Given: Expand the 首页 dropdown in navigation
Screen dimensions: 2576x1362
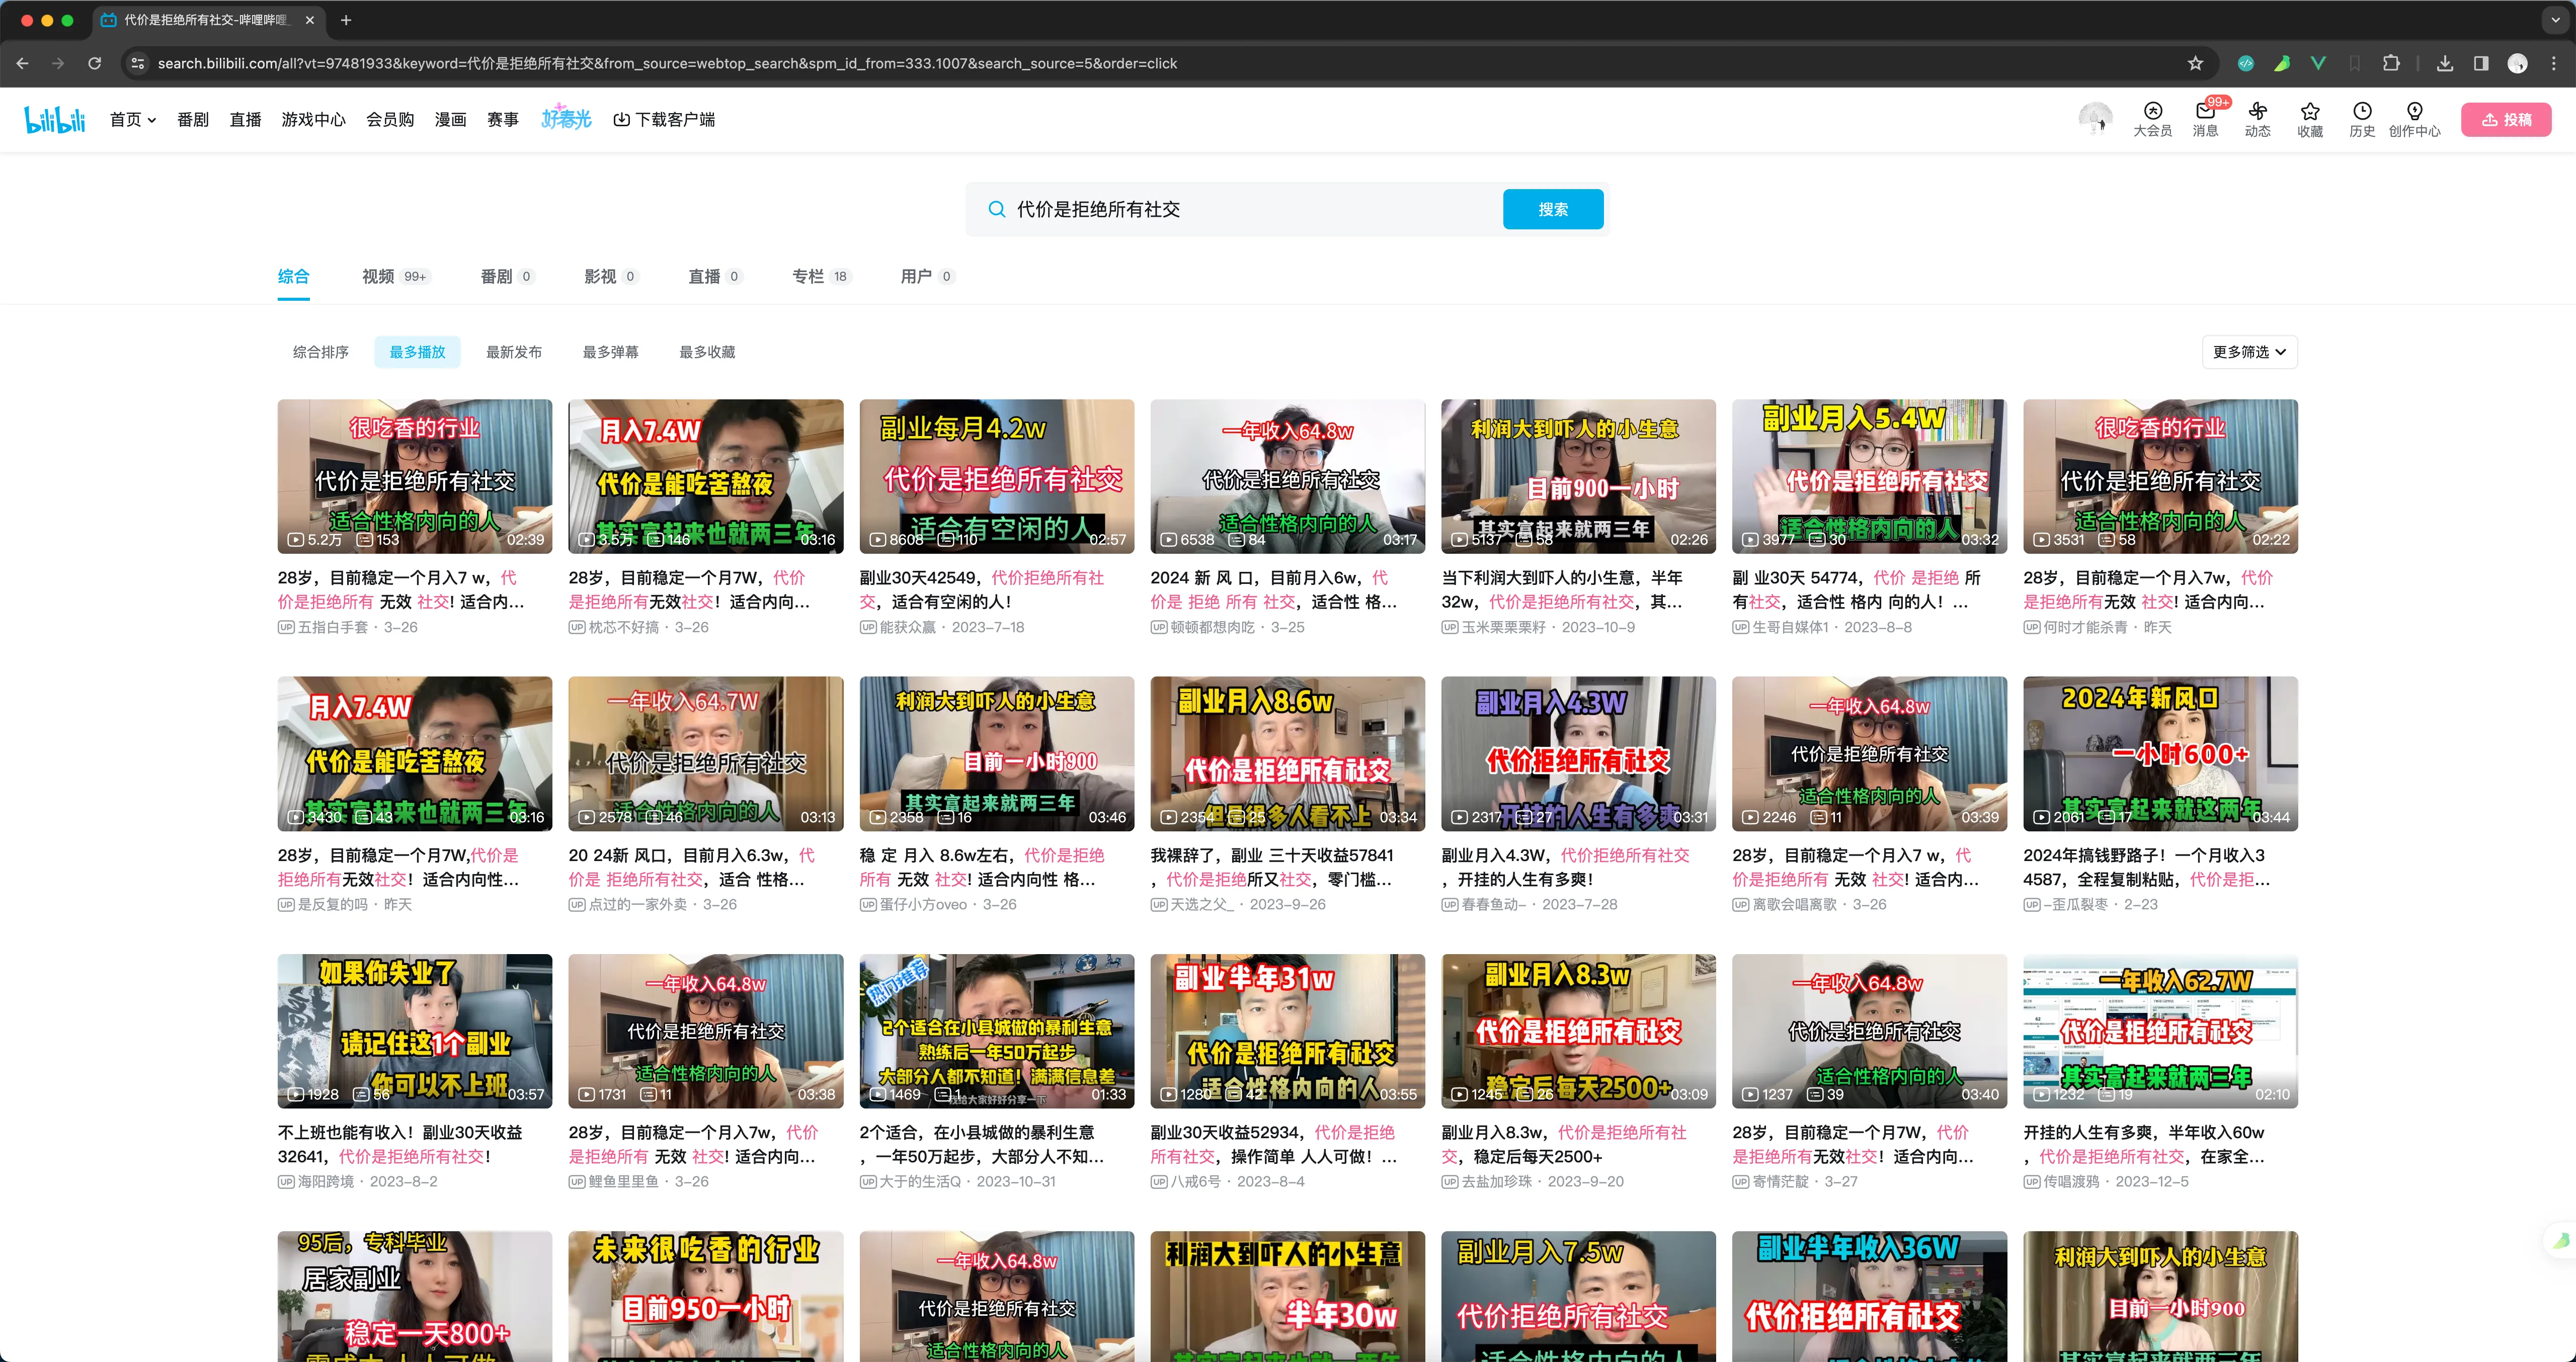Looking at the screenshot, I should (x=133, y=119).
